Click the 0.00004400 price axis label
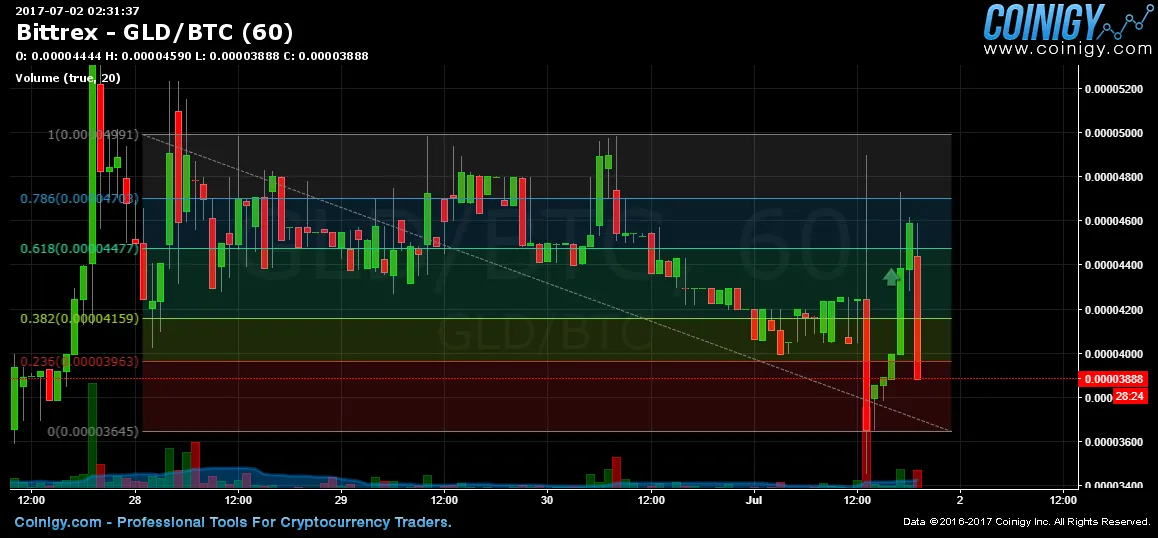The width and height of the screenshot is (1158, 538). coord(1114,265)
